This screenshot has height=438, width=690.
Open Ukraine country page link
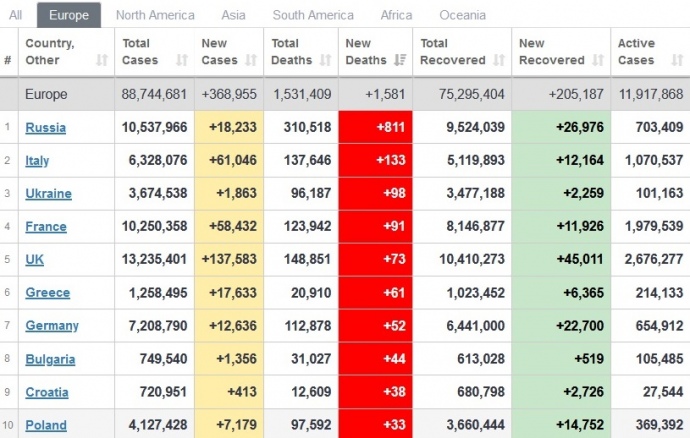[x=48, y=194]
